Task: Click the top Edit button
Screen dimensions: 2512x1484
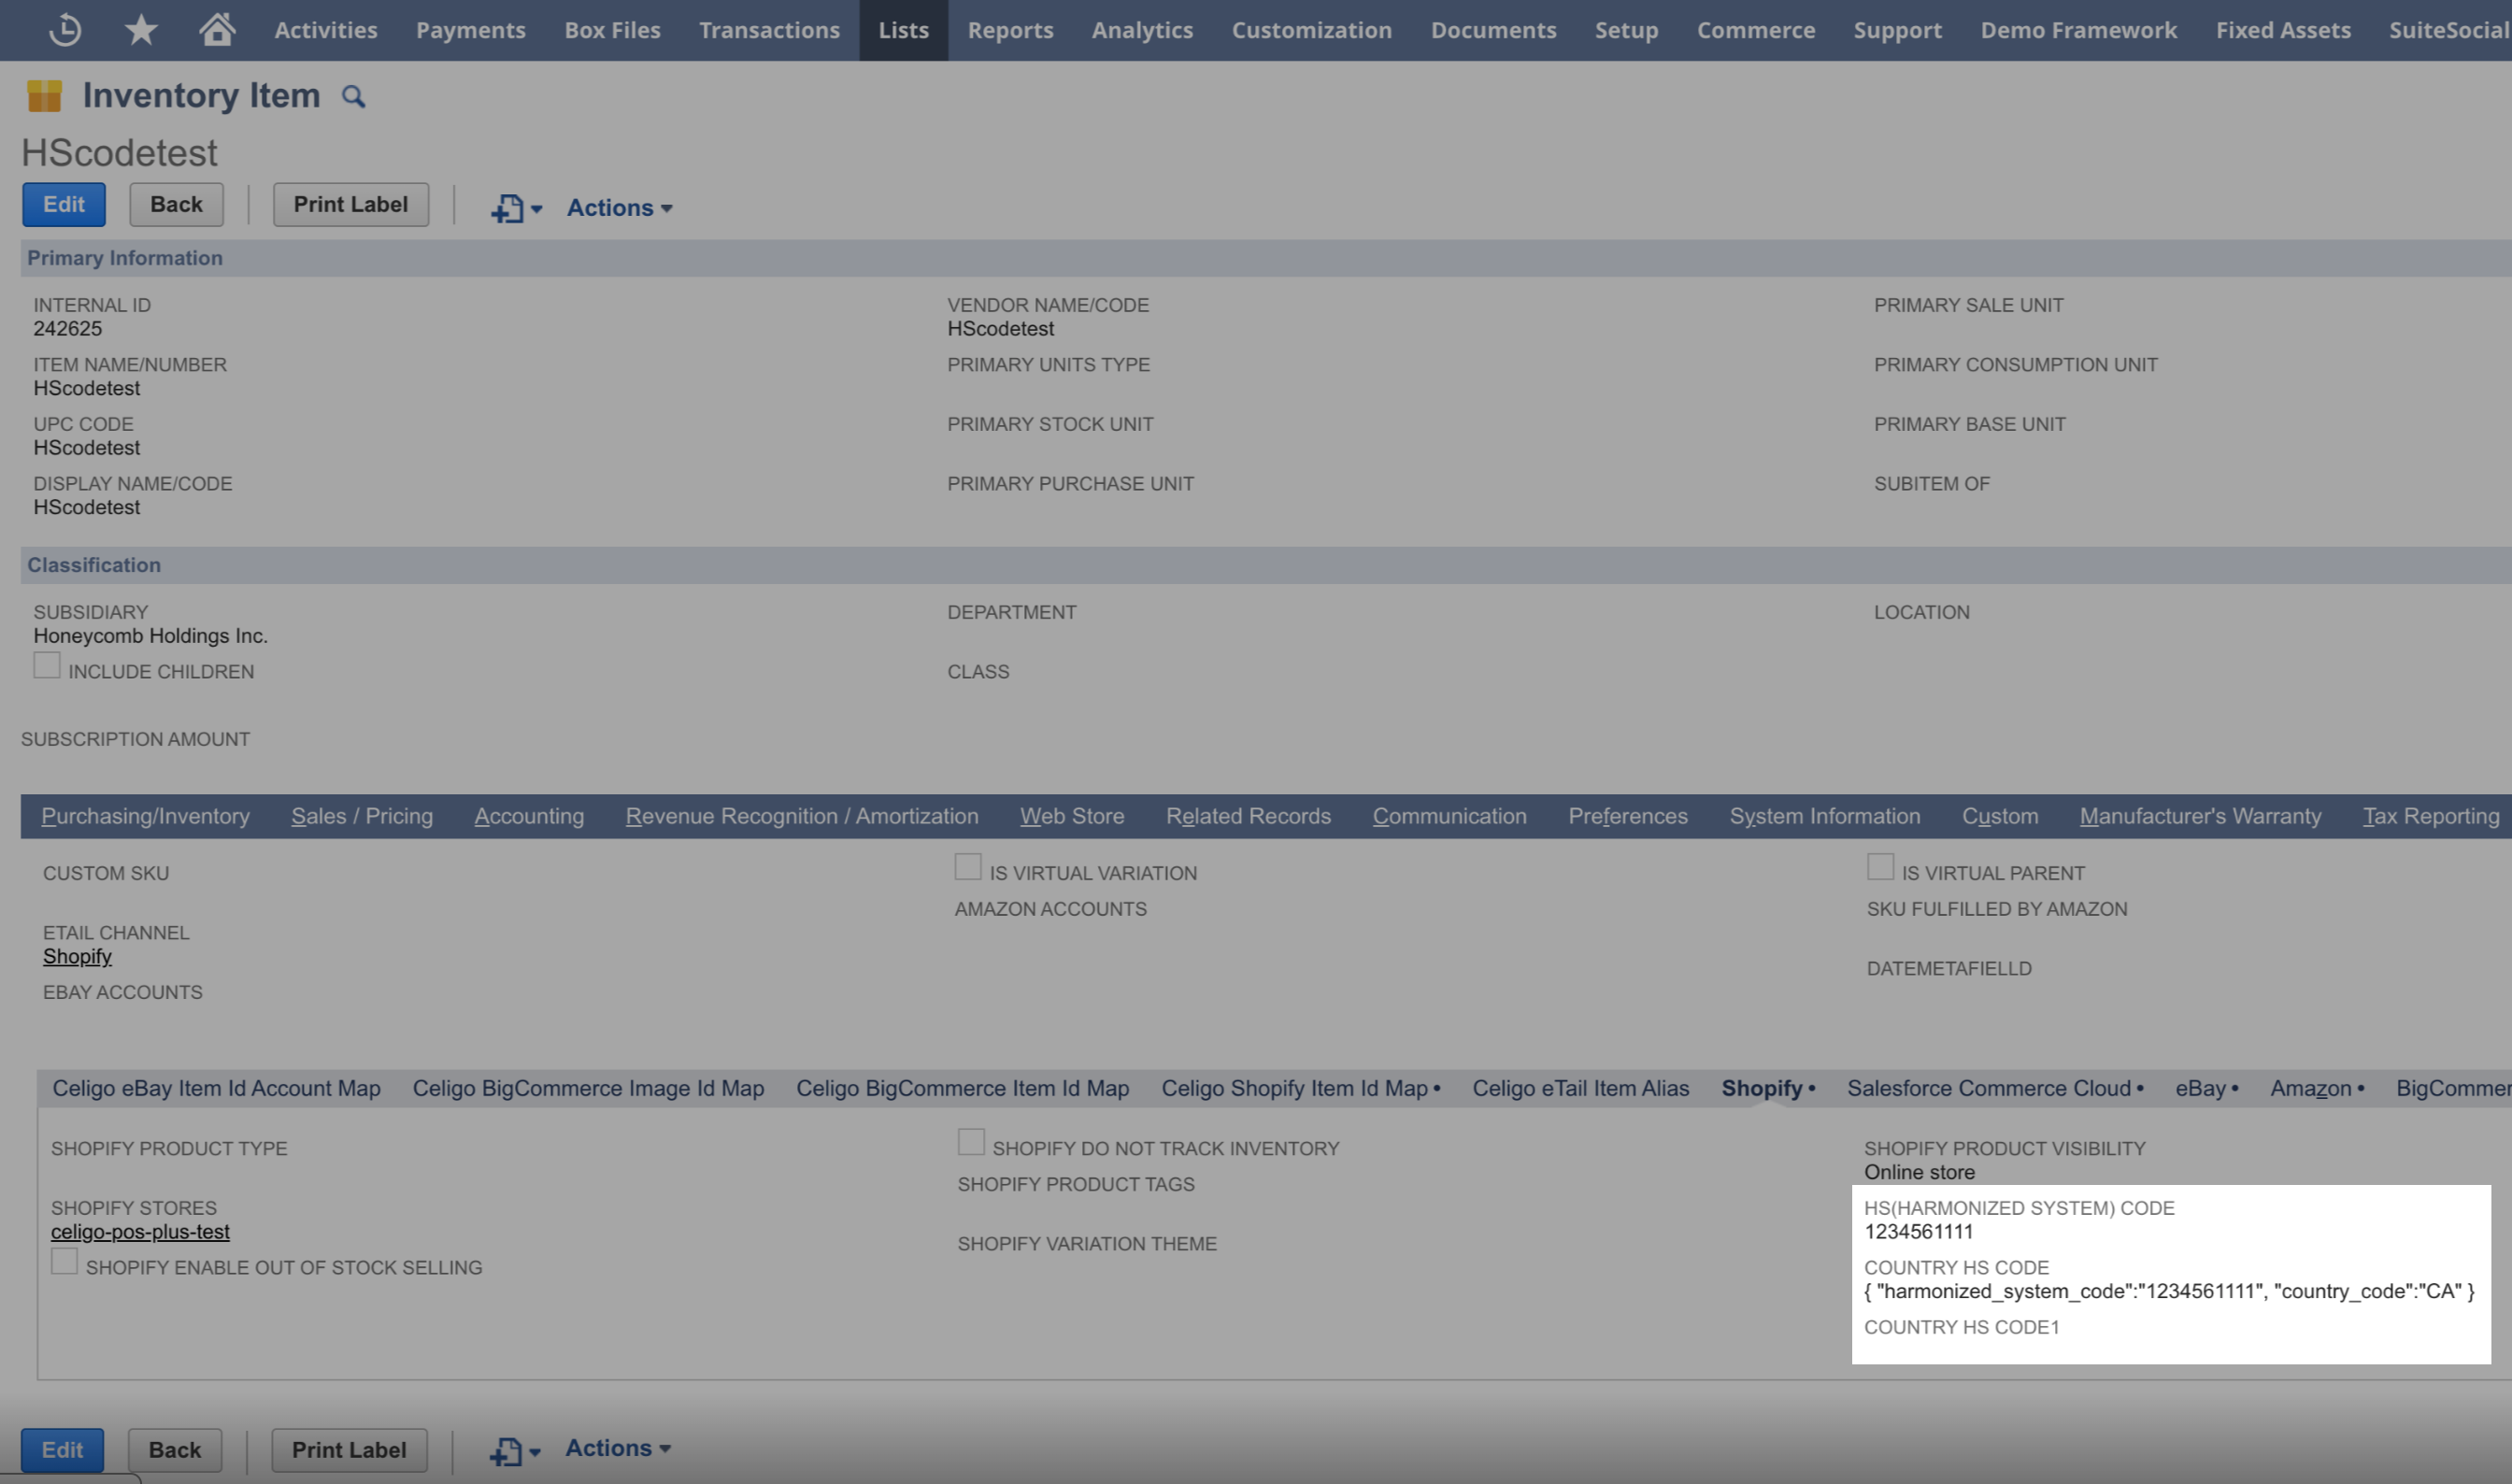Action: (64, 204)
